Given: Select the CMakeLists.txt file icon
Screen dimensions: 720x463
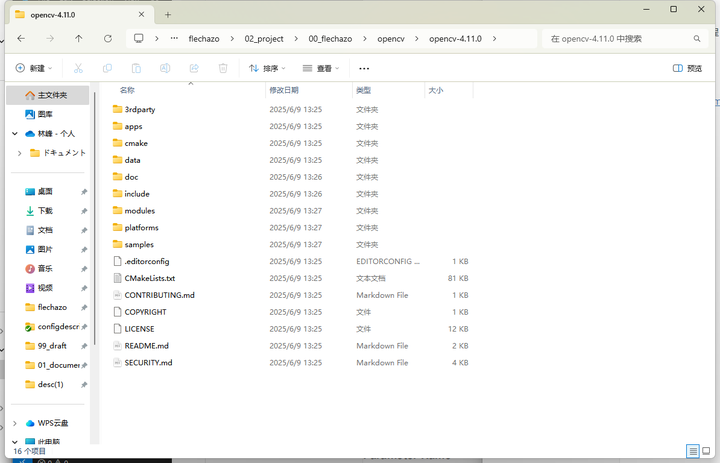Looking at the screenshot, I should pos(118,278).
